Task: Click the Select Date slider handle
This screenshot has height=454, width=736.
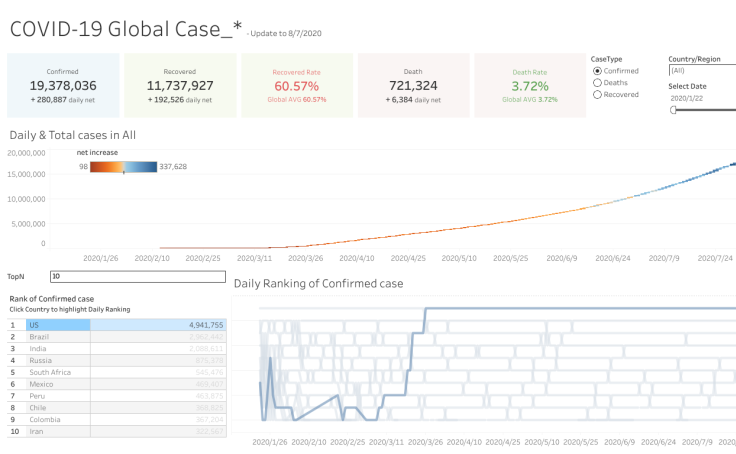Action: coord(673,110)
